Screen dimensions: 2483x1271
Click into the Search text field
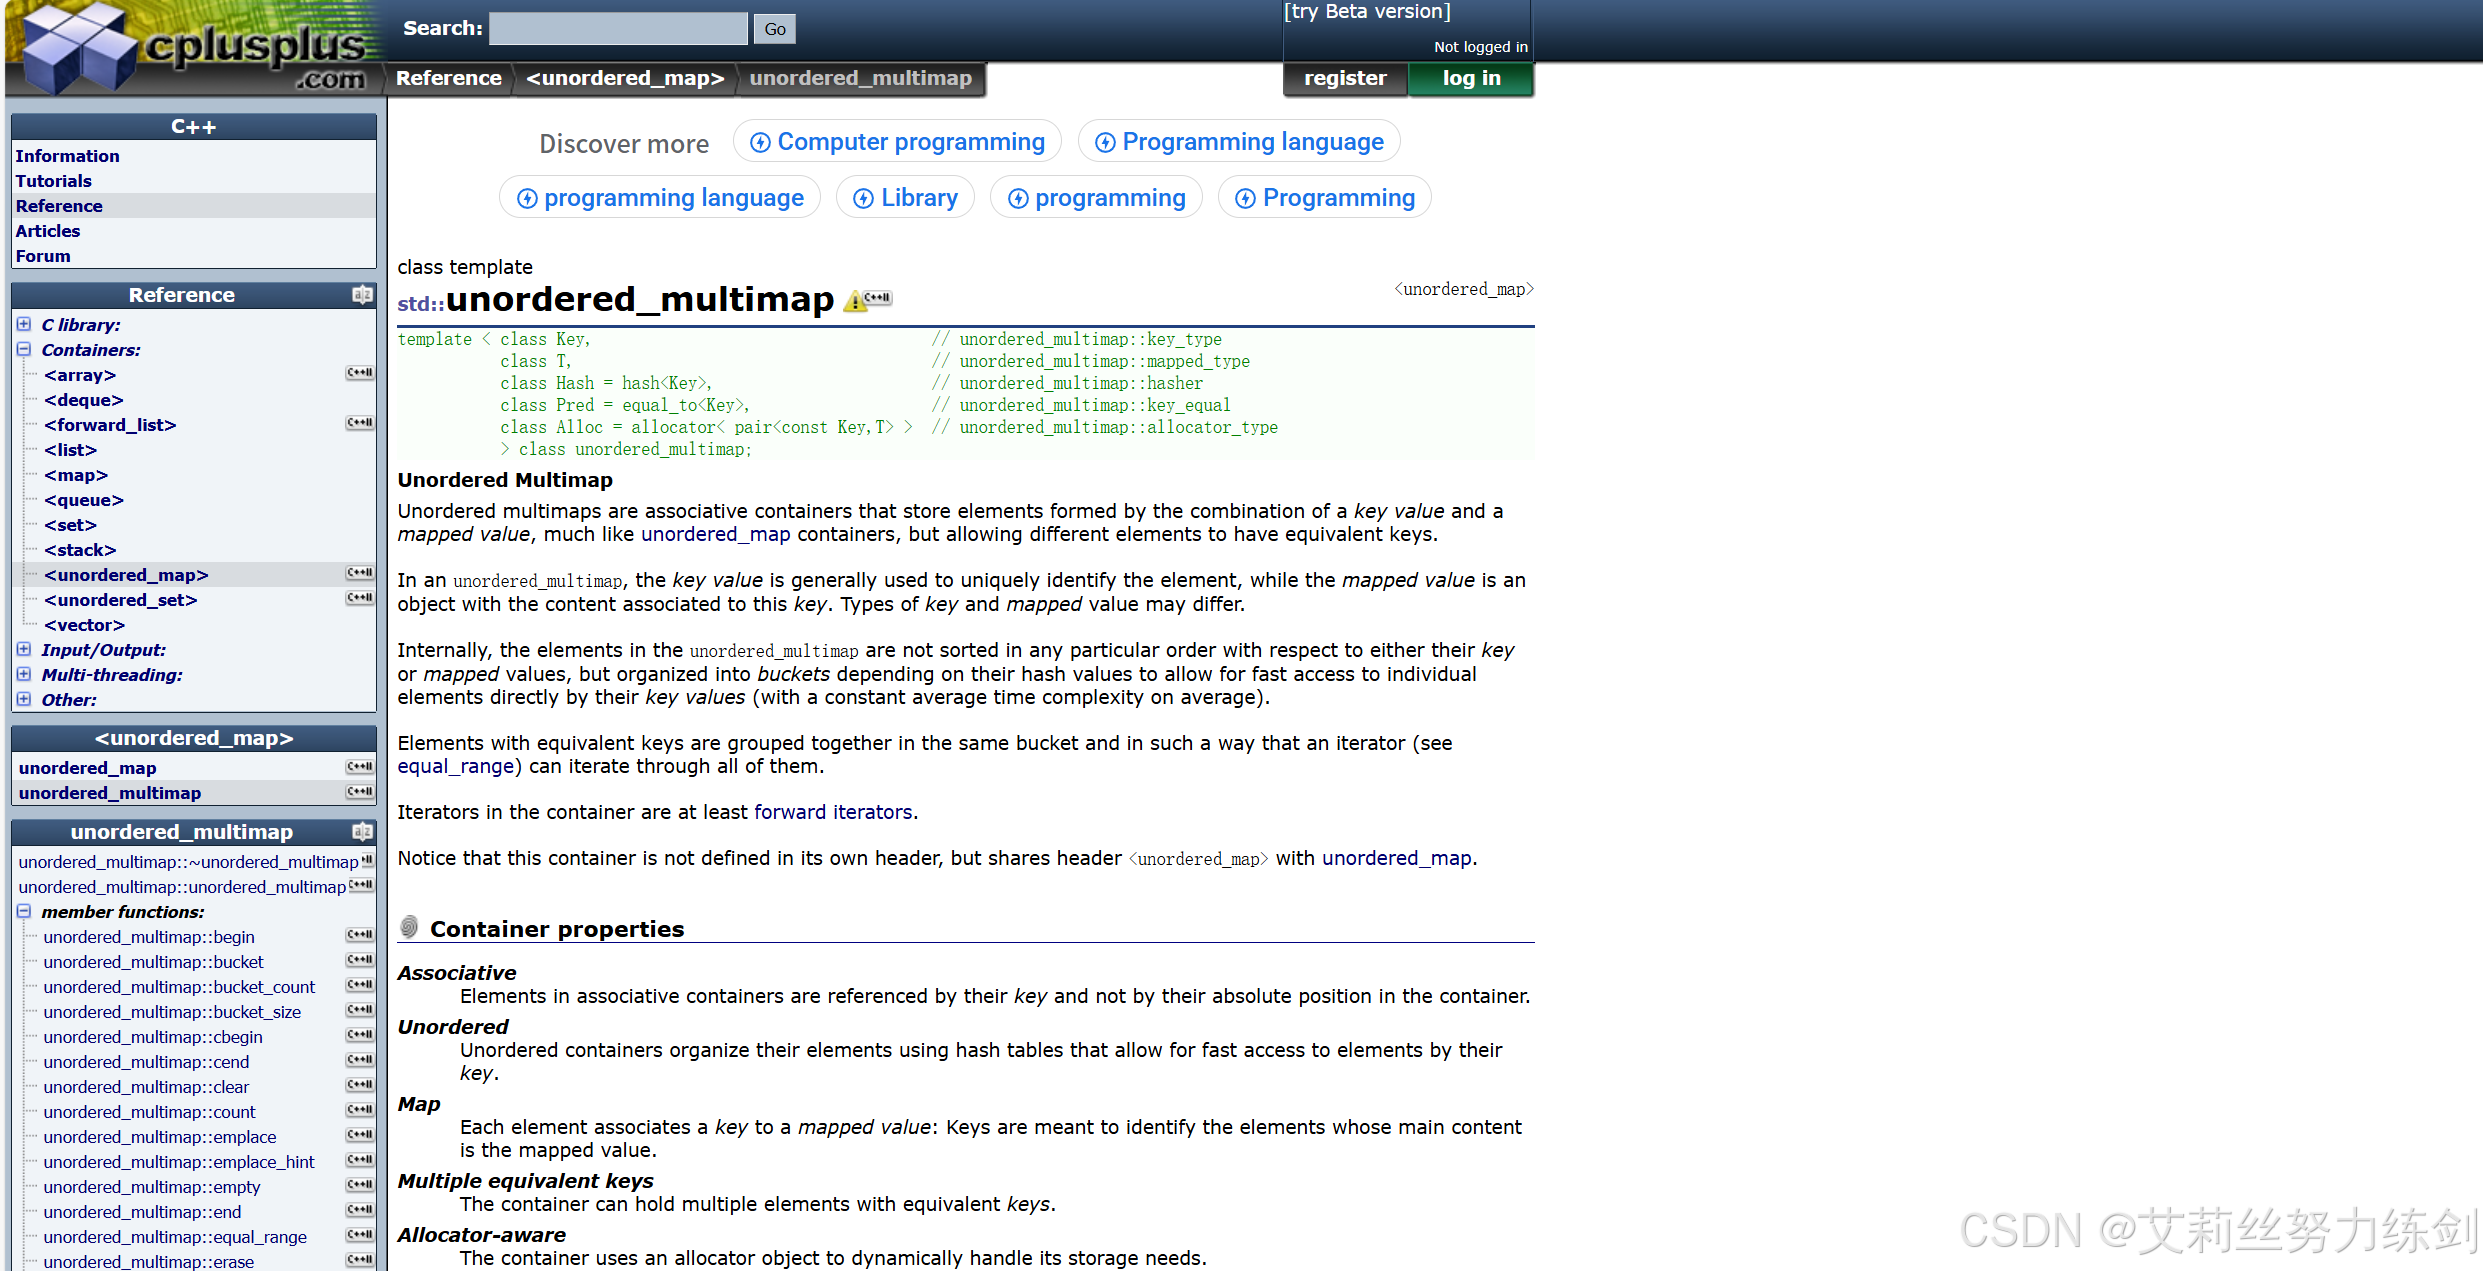click(618, 29)
